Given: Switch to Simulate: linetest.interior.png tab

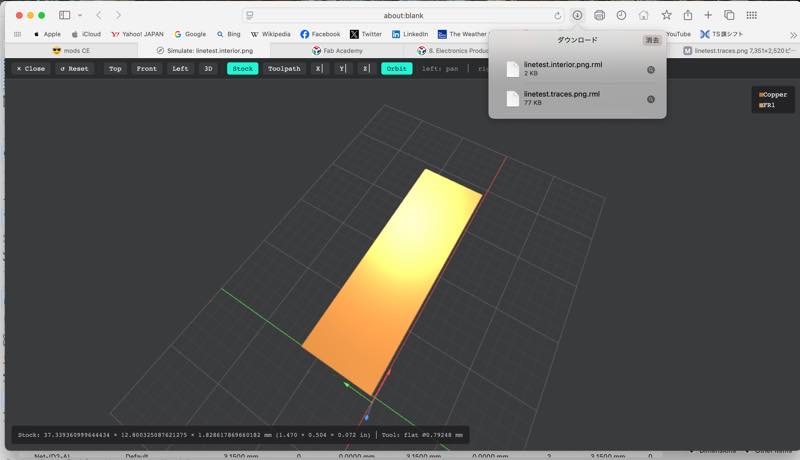Looking at the screenshot, I should [204, 50].
